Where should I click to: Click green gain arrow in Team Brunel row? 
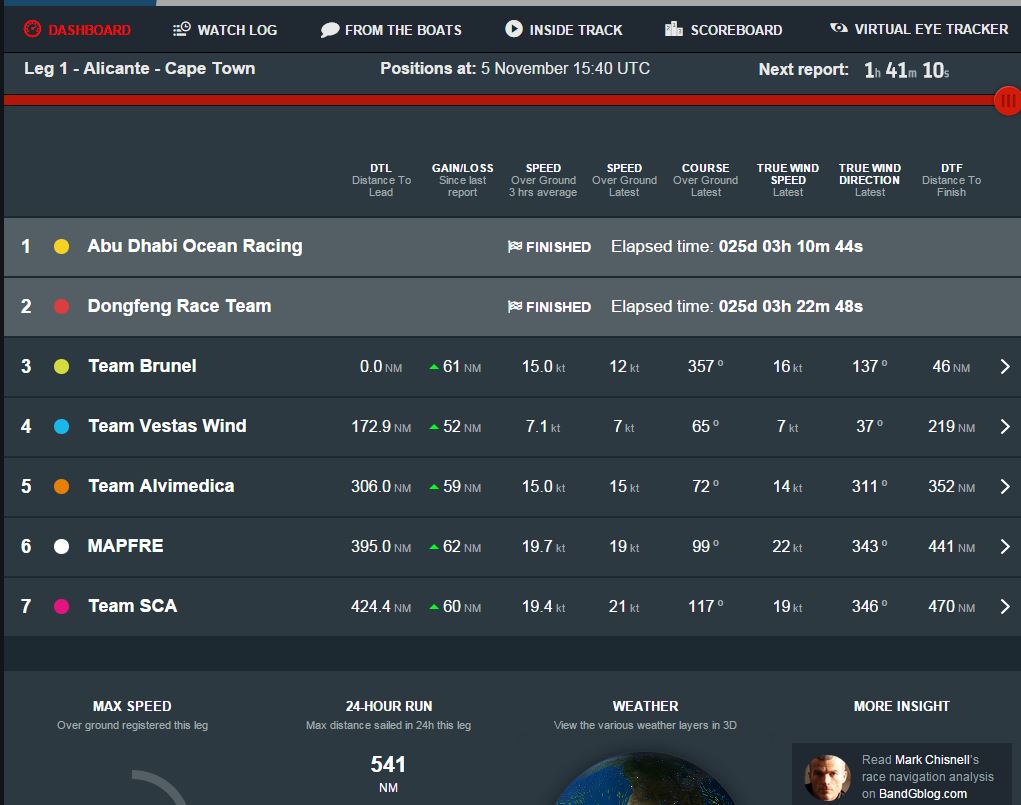click(434, 367)
